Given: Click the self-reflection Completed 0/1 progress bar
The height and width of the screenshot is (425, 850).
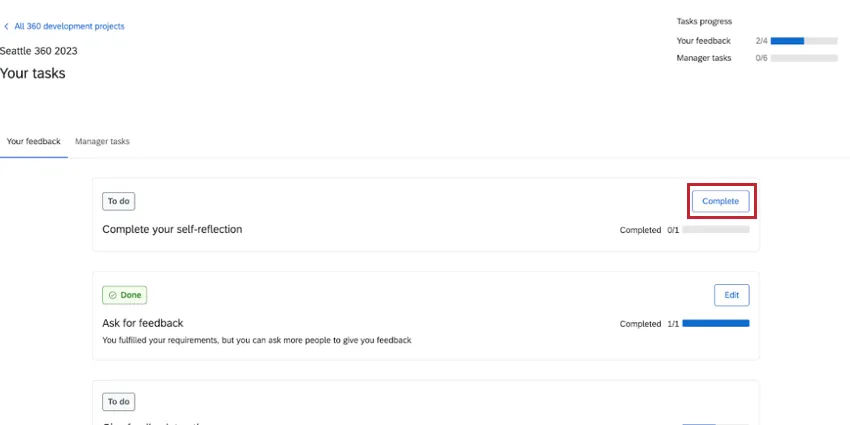Looking at the screenshot, I should [715, 229].
